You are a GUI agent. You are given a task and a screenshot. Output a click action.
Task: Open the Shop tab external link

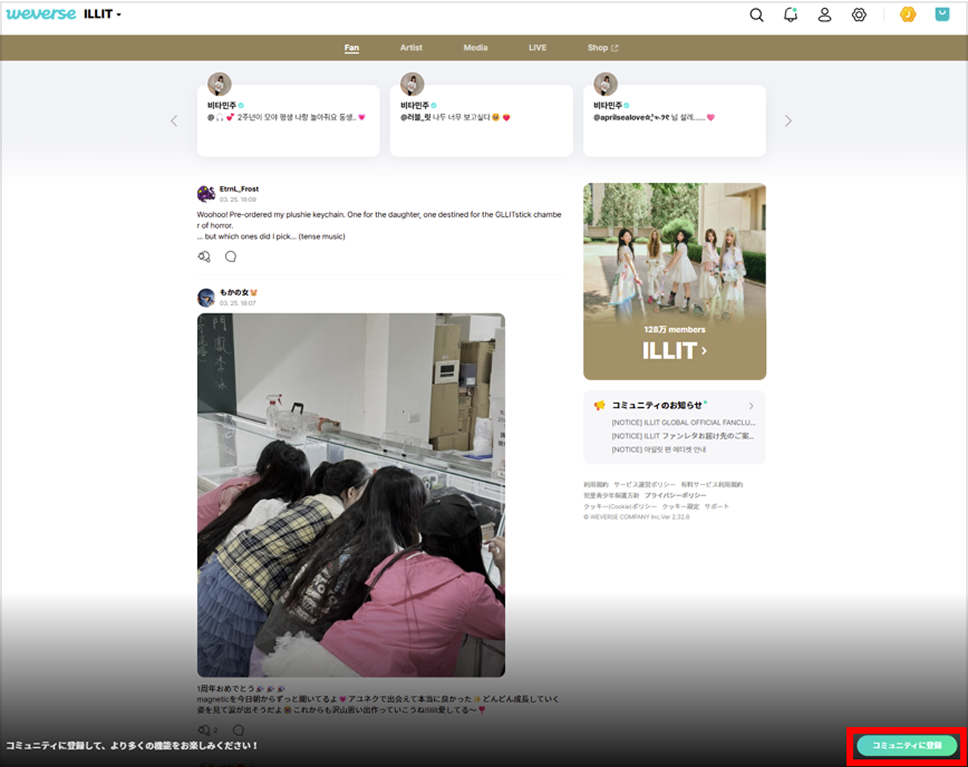603,48
